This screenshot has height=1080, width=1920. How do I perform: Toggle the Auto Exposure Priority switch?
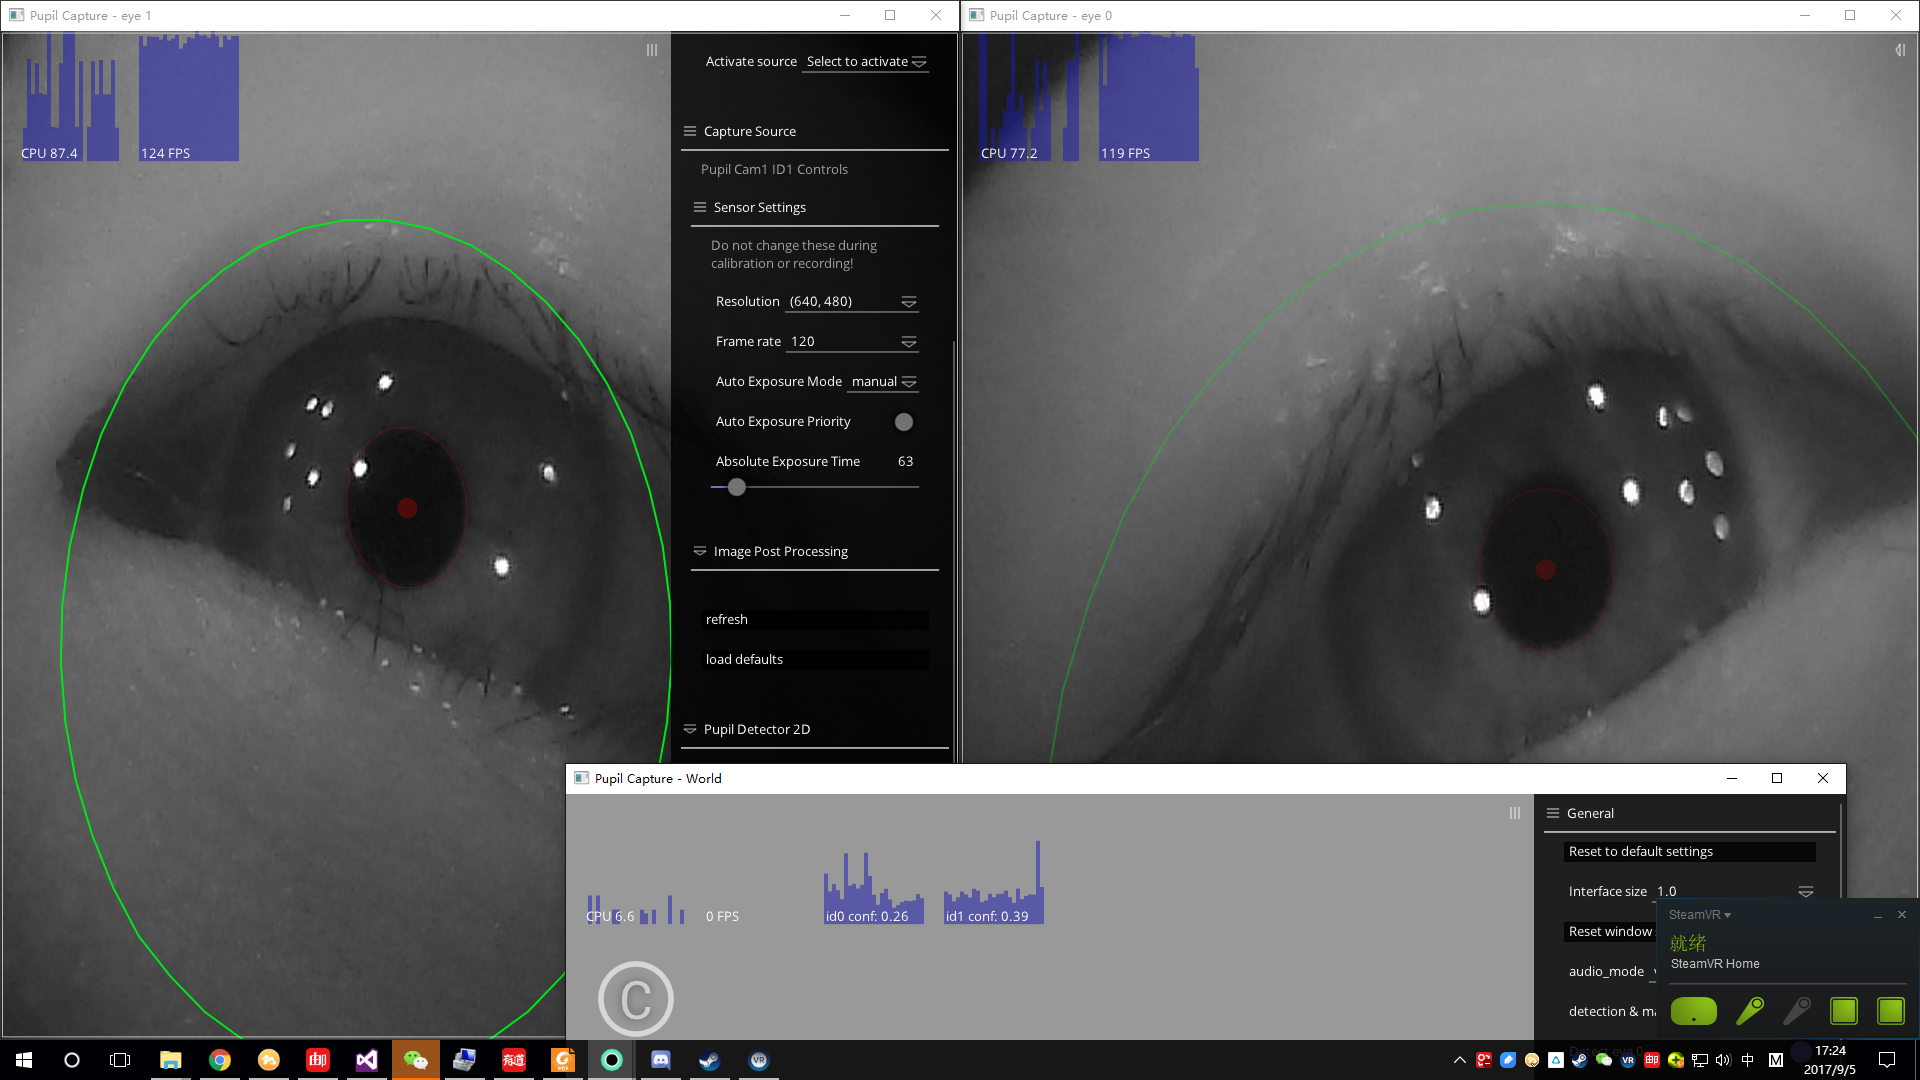904,422
